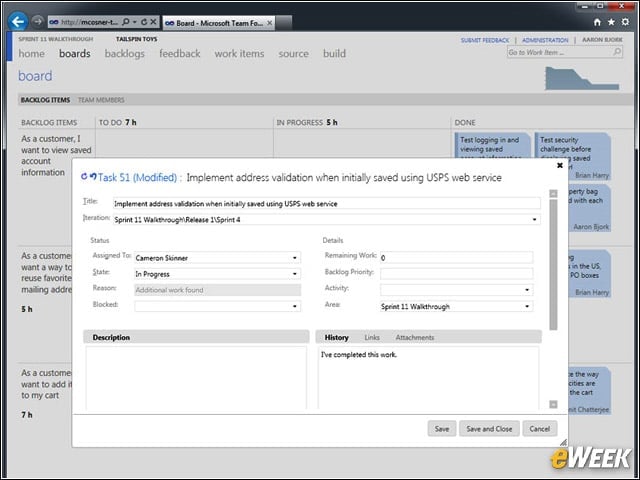Open the Submit Feedback link

485,40
